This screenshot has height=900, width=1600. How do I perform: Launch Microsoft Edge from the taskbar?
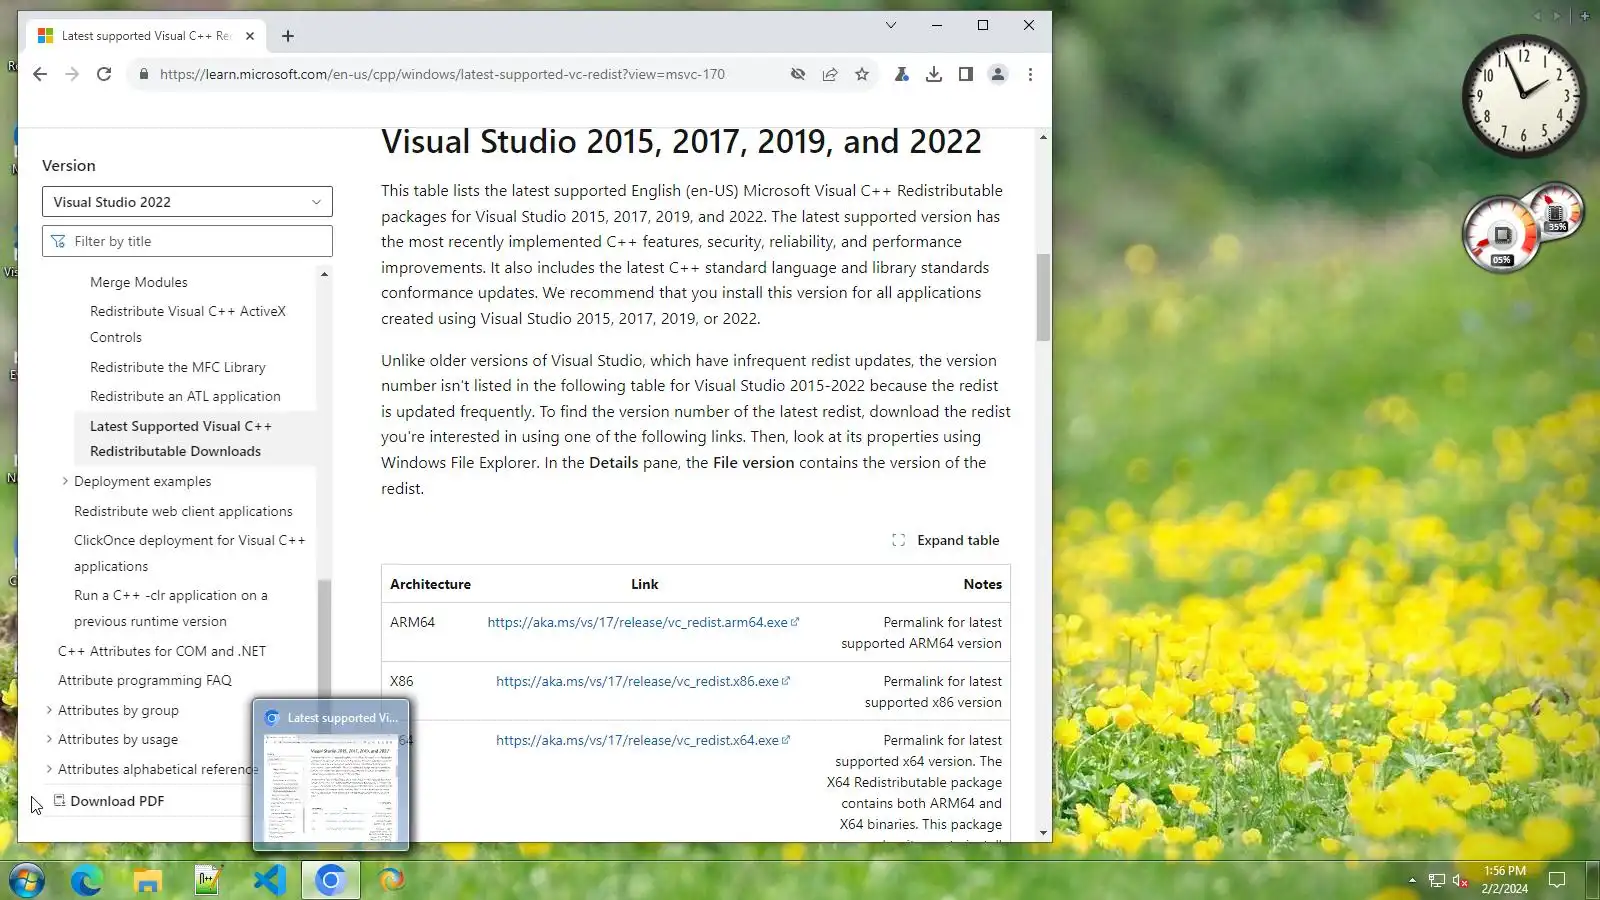[87, 880]
